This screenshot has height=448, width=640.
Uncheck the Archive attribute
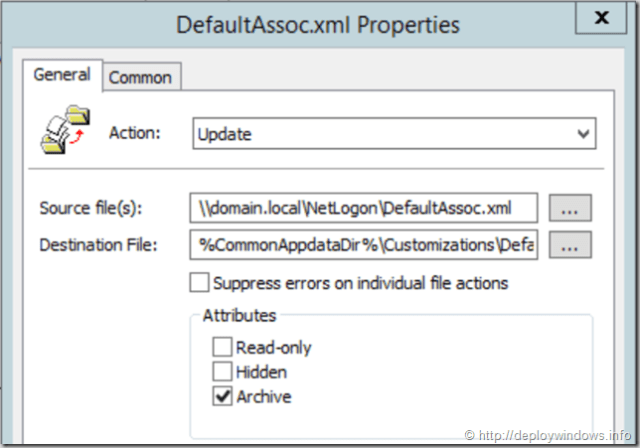point(221,397)
